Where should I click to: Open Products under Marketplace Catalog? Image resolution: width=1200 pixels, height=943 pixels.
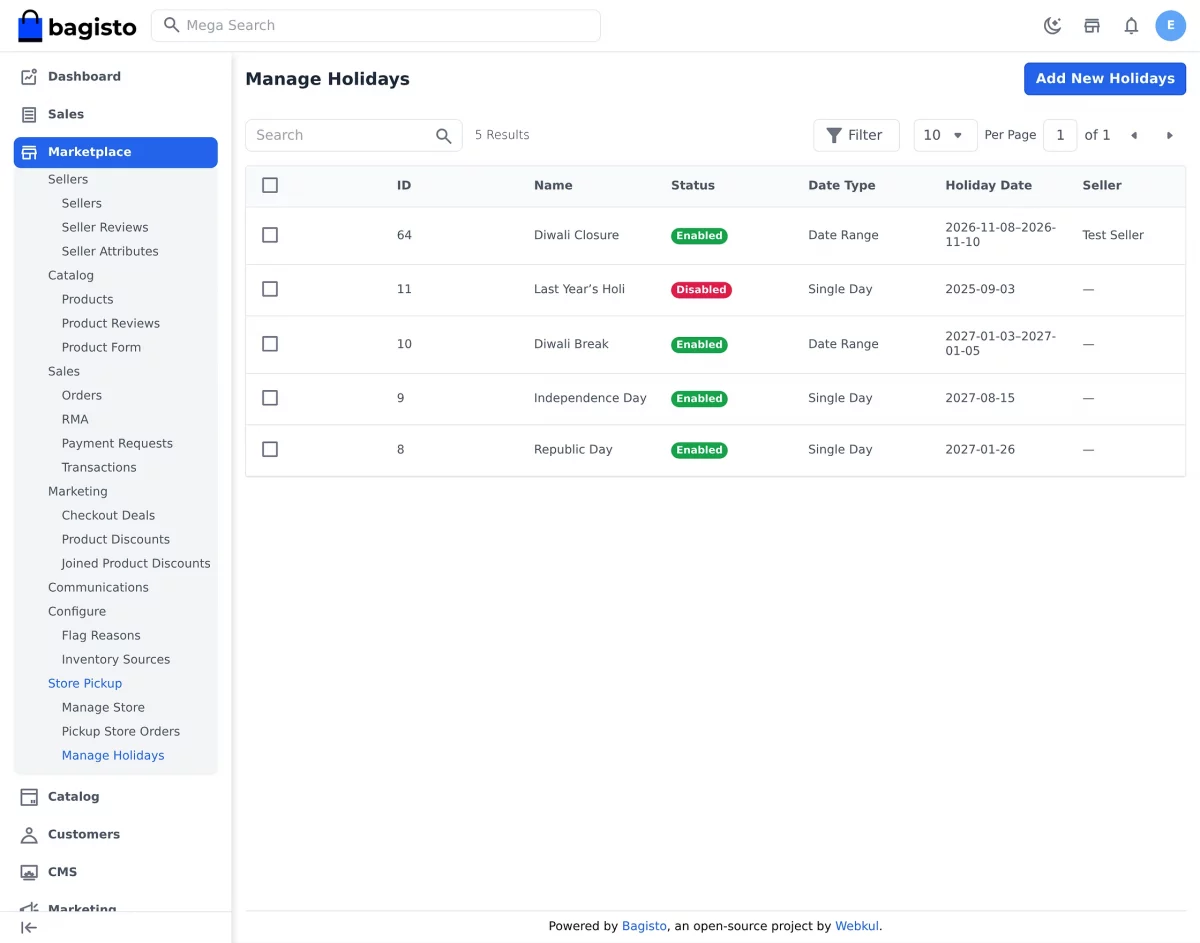click(x=87, y=299)
